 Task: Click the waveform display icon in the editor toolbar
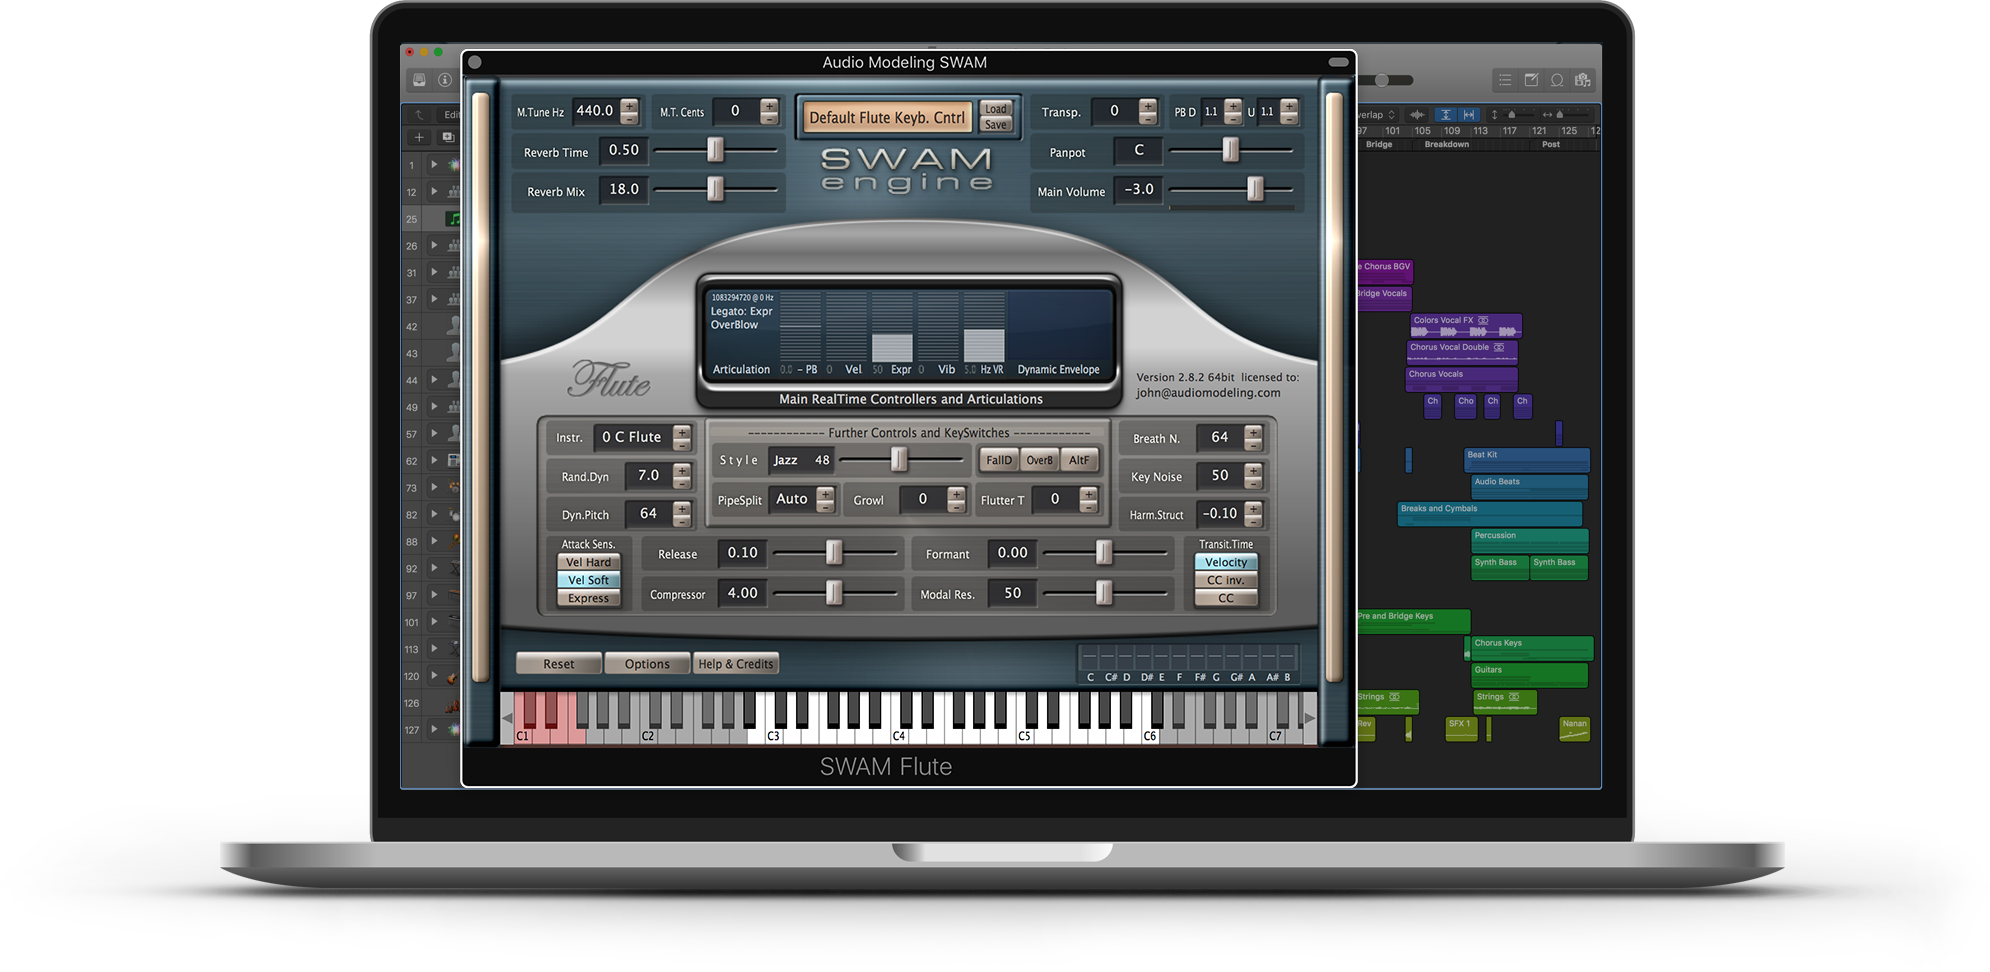[x=1416, y=114]
